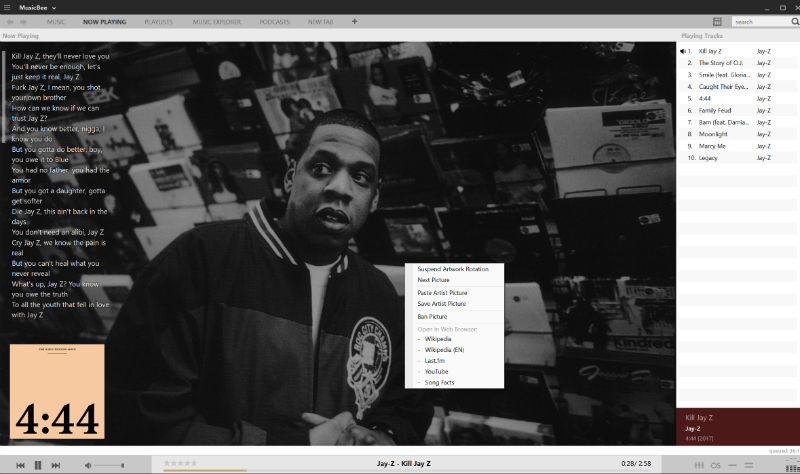This screenshot has height=474, width=800.
Task: Toggle the shuffle icon with two lines
Action: pos(749,465)
